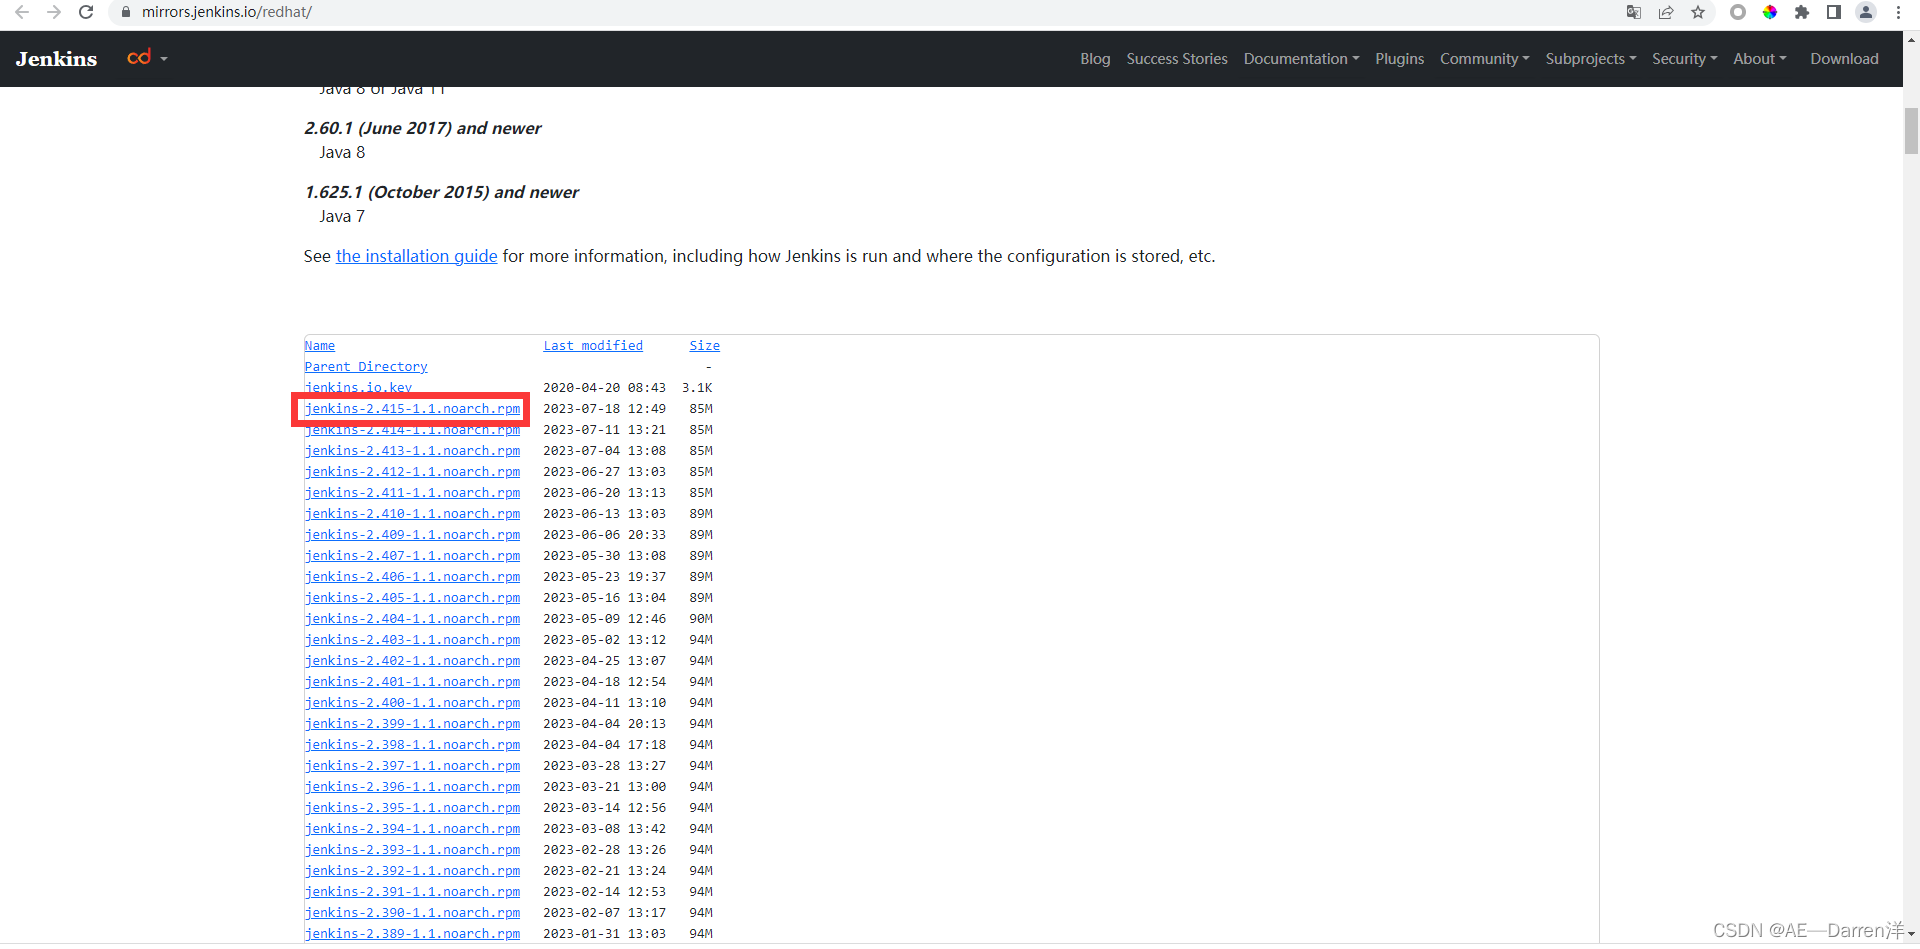Click the color wheel extension icon
Screen dimensions: 1920x949
coord(1770,13)
